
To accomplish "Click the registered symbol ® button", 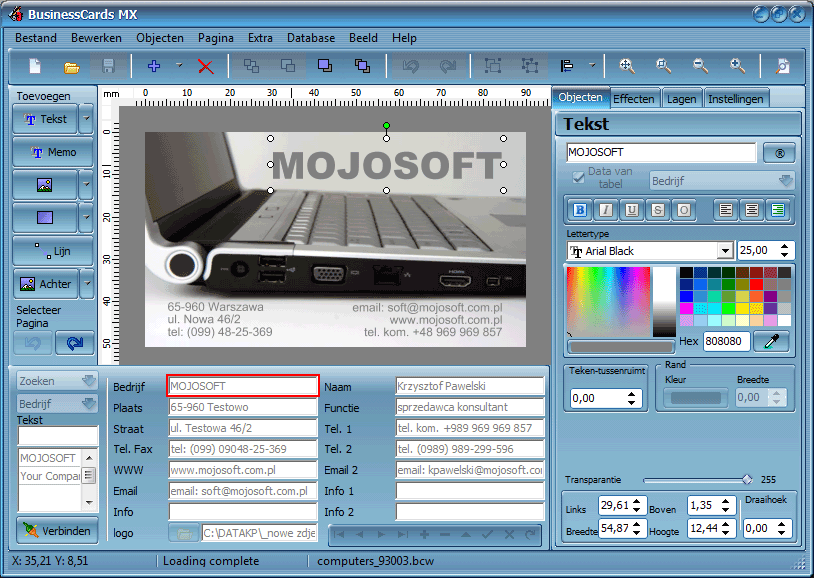I will point(779,153).
